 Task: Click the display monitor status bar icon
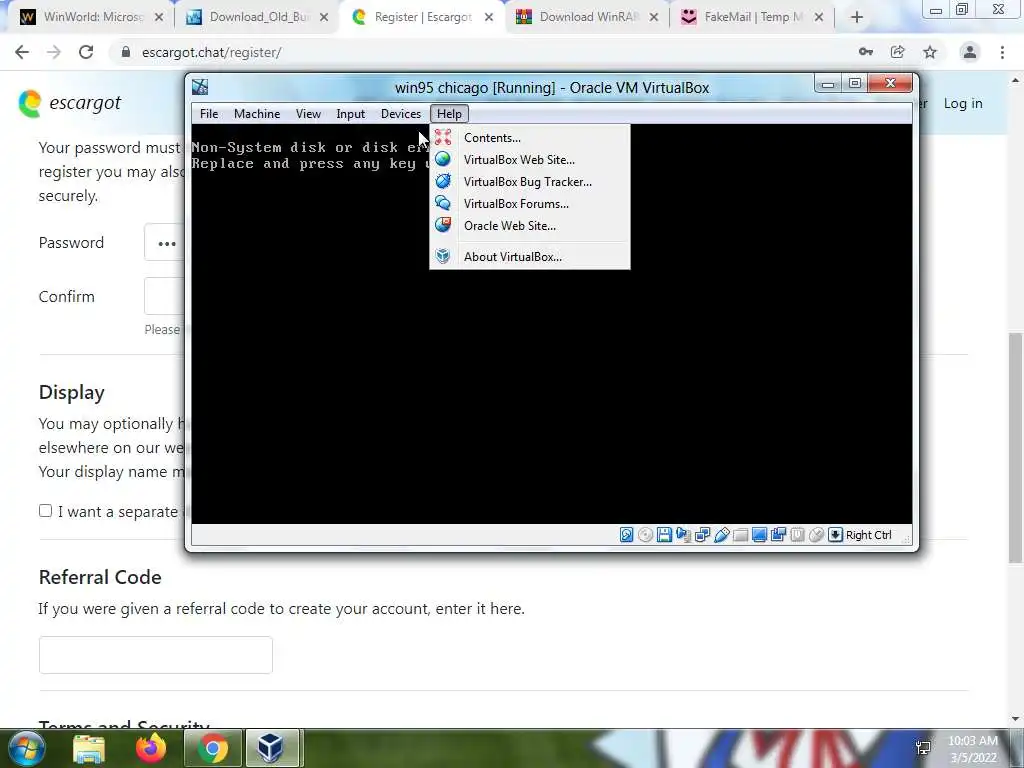click(759, 535)
